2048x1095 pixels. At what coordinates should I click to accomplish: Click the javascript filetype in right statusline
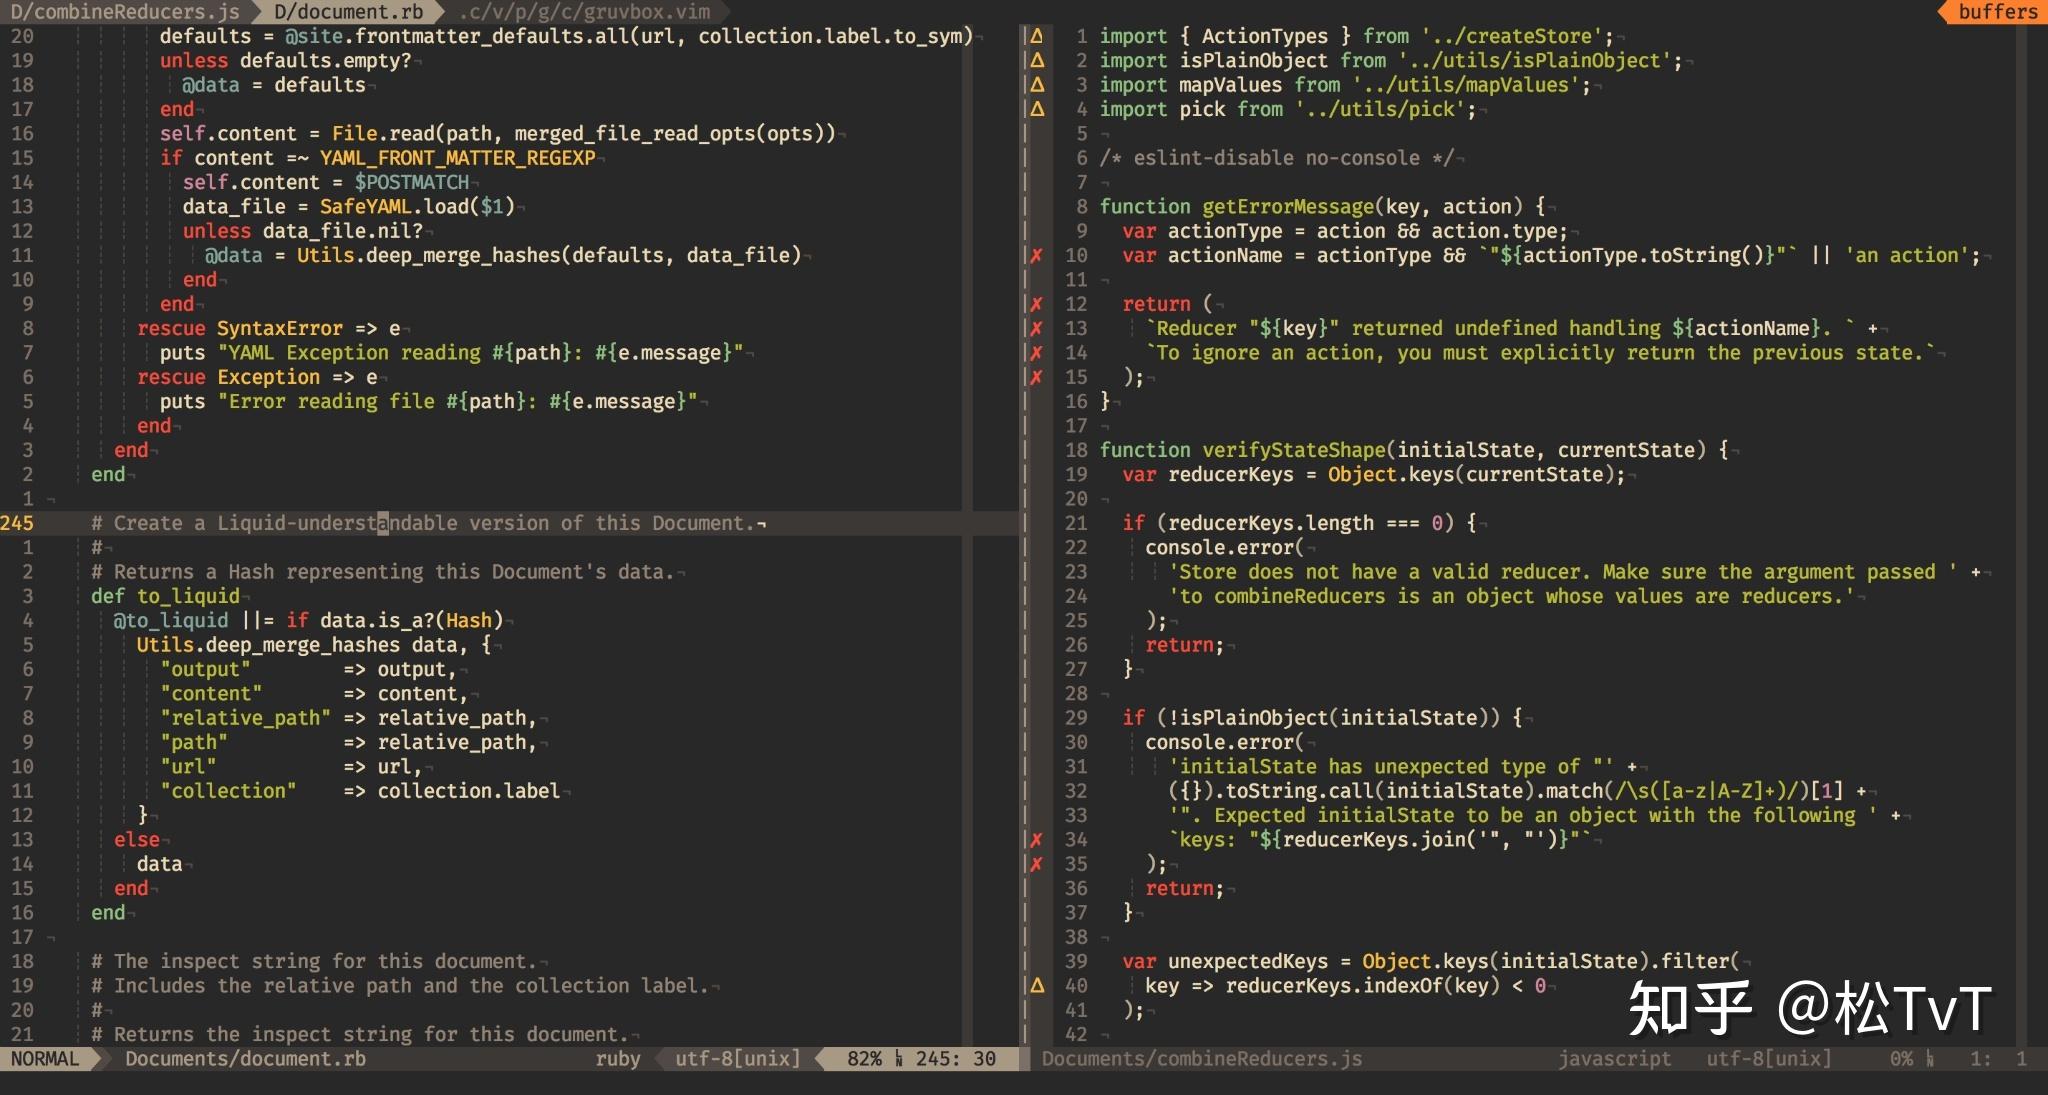(1613, 1058)
